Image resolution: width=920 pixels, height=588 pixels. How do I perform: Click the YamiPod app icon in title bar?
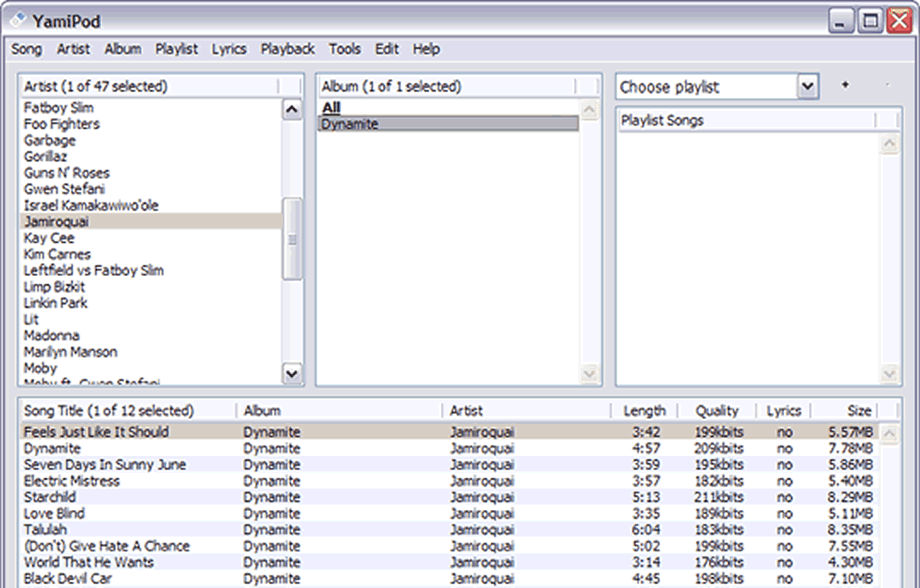click(x=18, y=20)
